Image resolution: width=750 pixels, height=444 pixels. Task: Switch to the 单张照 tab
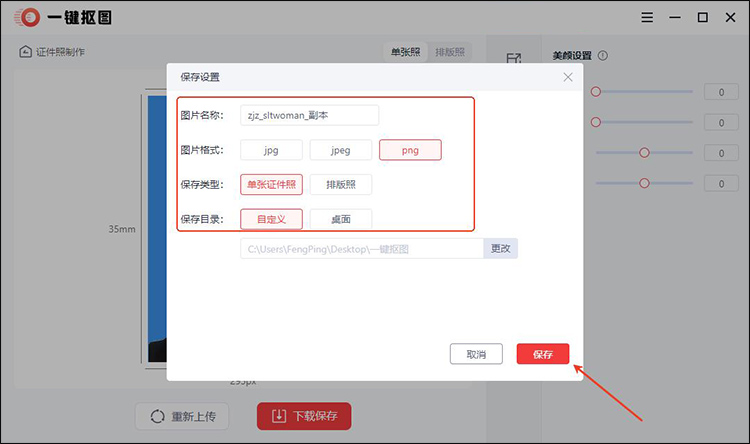(x=406, y=52)
